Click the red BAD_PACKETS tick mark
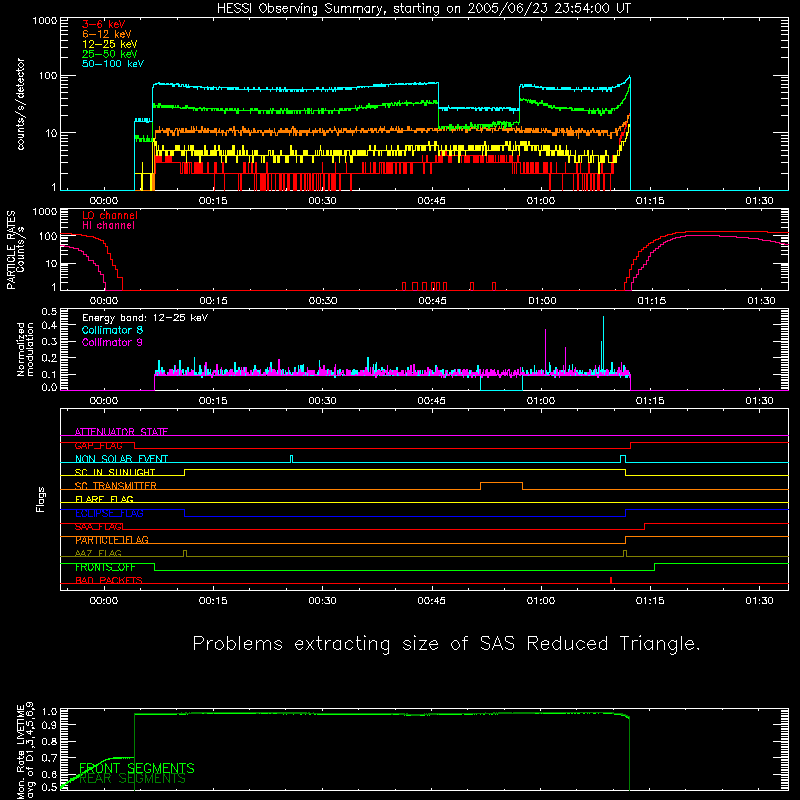 [x=611, y=580]
